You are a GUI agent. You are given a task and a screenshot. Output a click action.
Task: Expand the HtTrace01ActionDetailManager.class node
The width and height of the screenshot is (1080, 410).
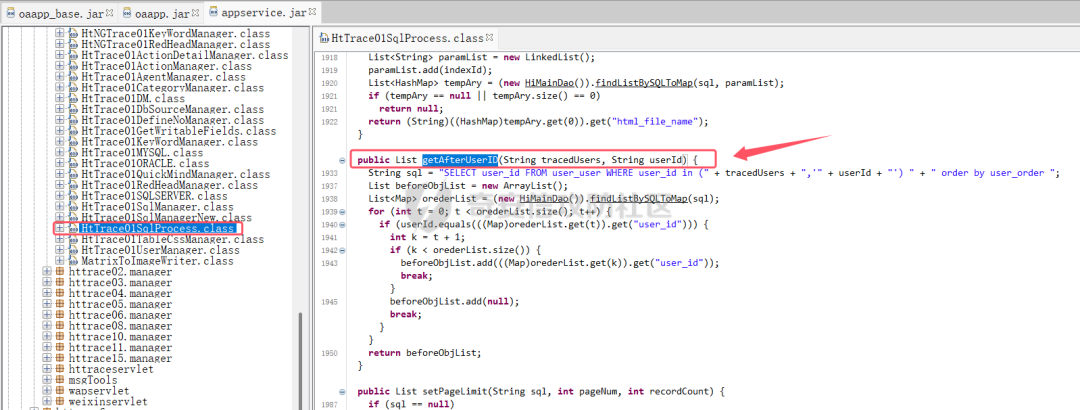tap(59, 55)
